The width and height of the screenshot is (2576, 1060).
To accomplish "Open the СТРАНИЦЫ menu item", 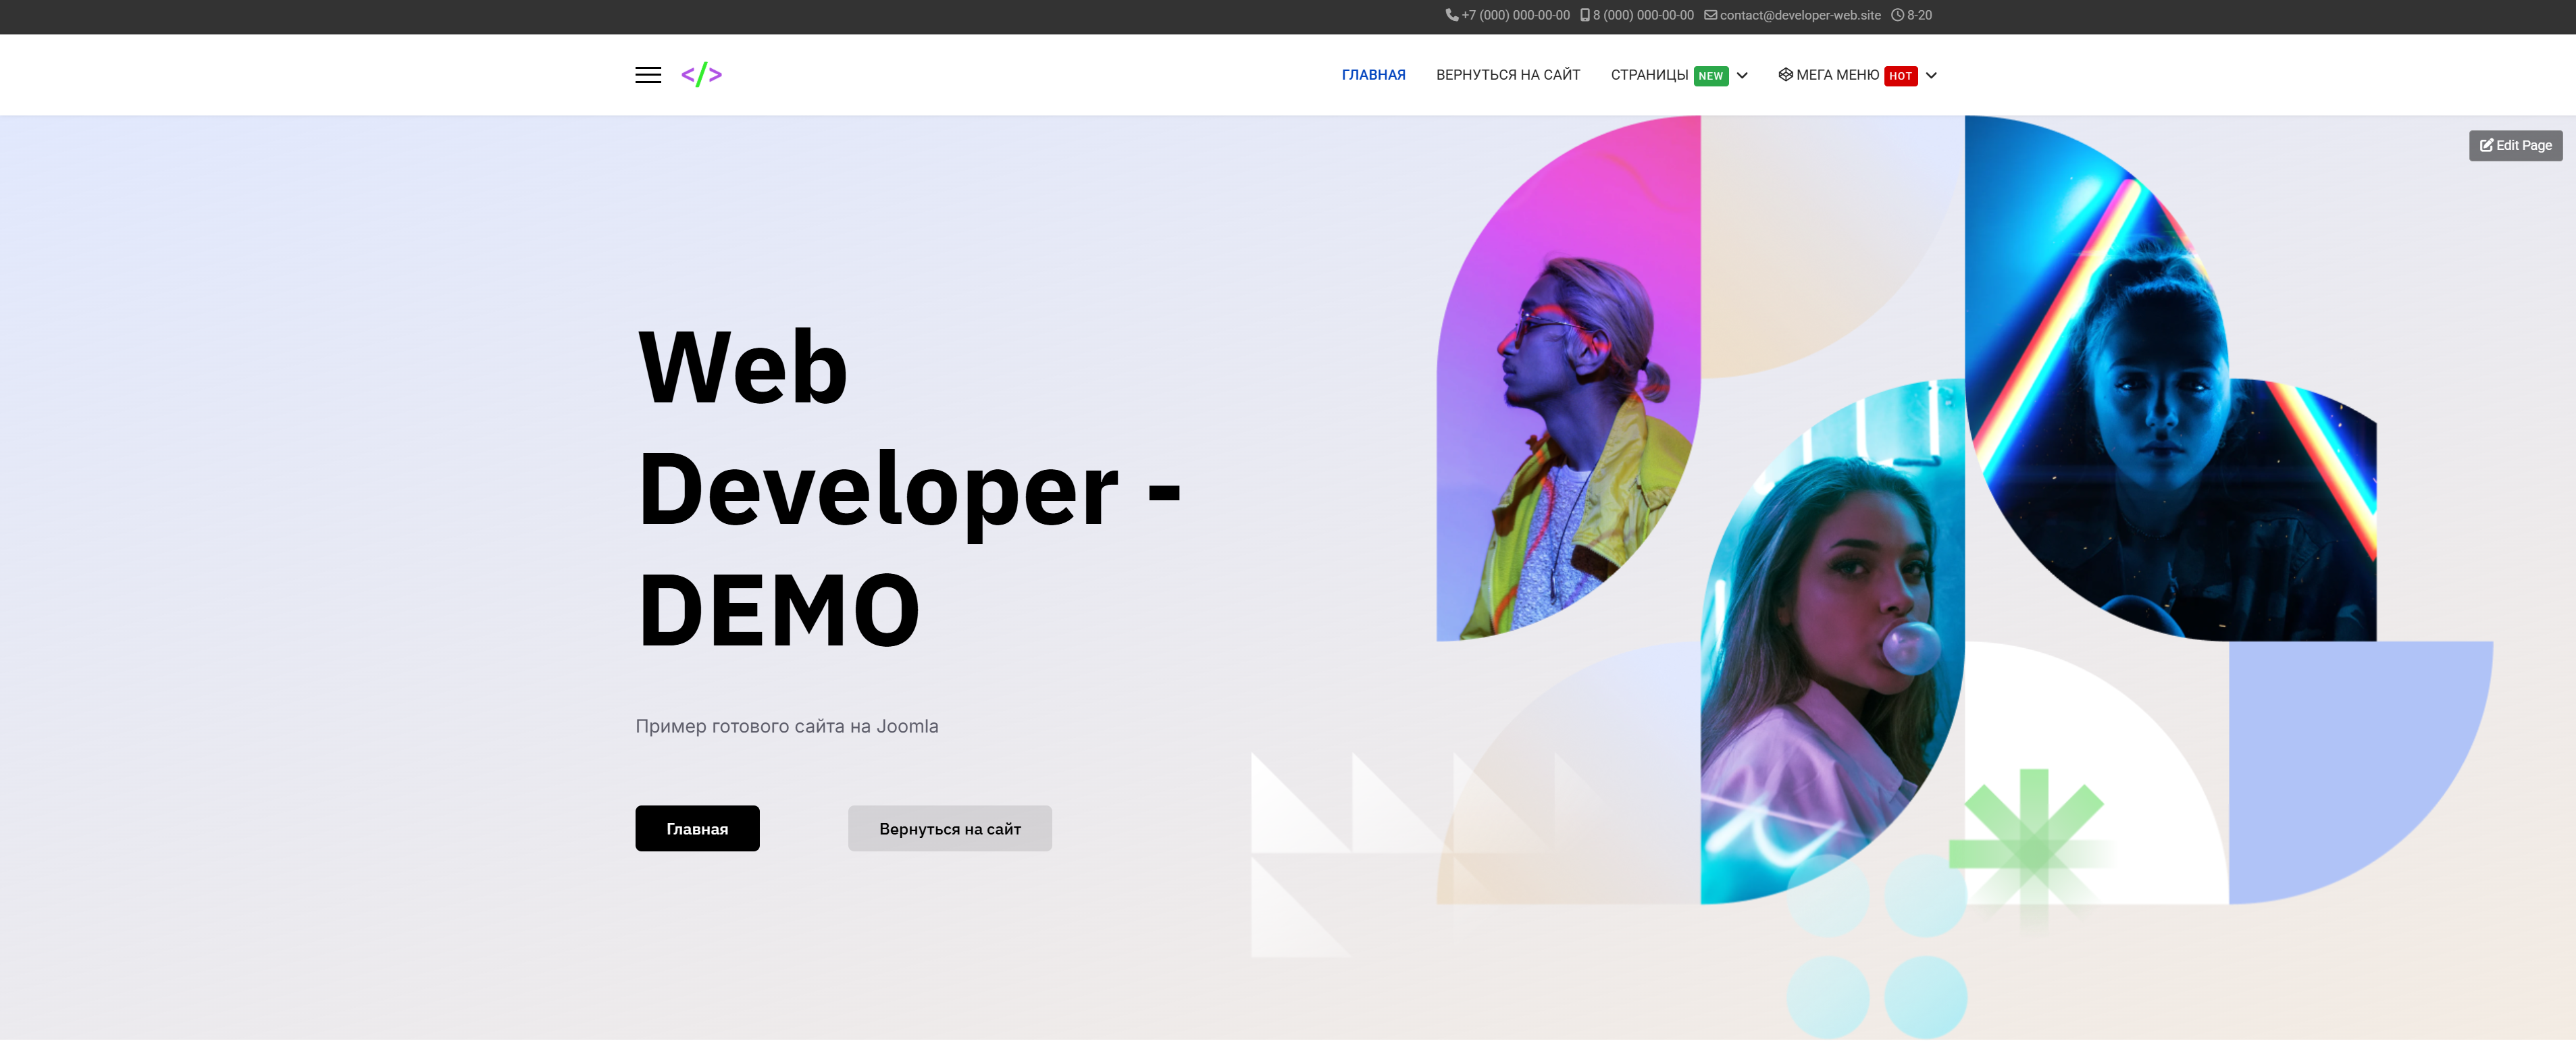I will [1649, 76].
